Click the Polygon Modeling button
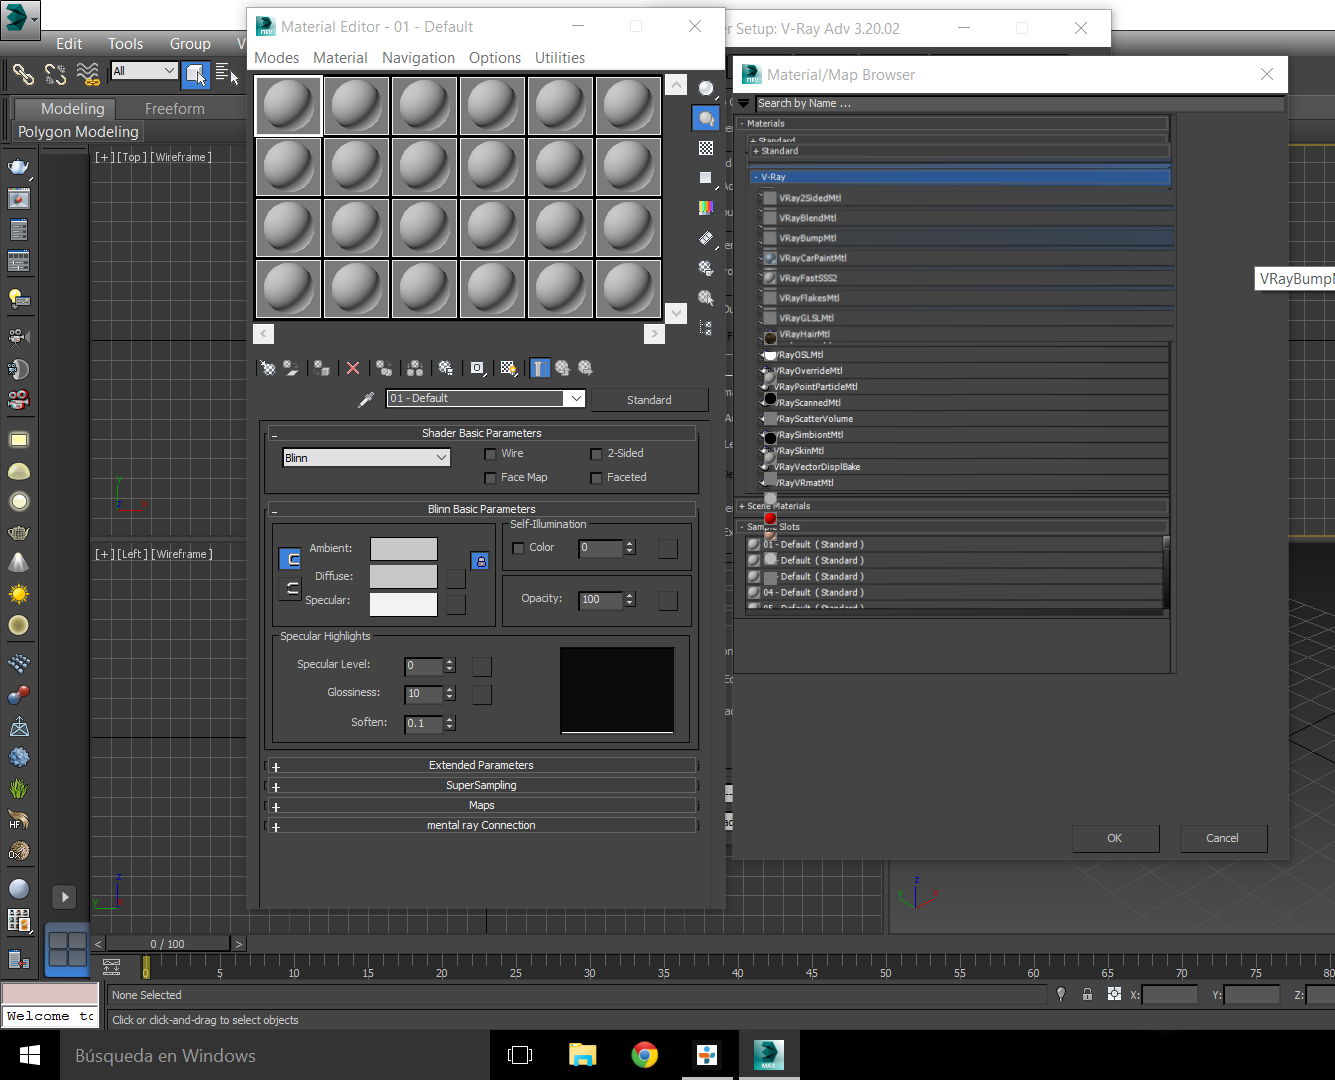1335x1080 pixels. (x=78, y=132)
